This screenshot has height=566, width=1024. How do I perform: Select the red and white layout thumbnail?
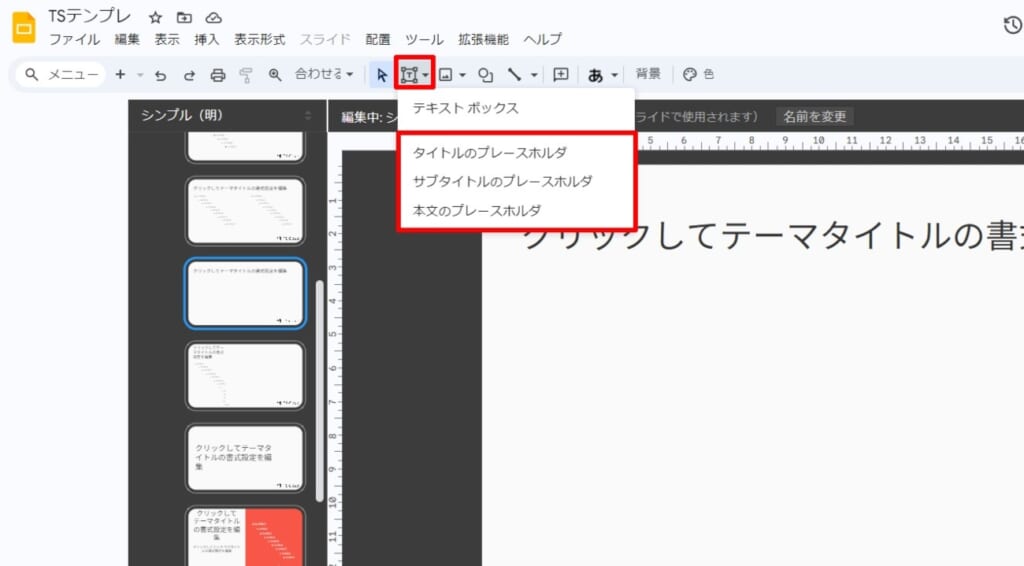pos(245,536)
